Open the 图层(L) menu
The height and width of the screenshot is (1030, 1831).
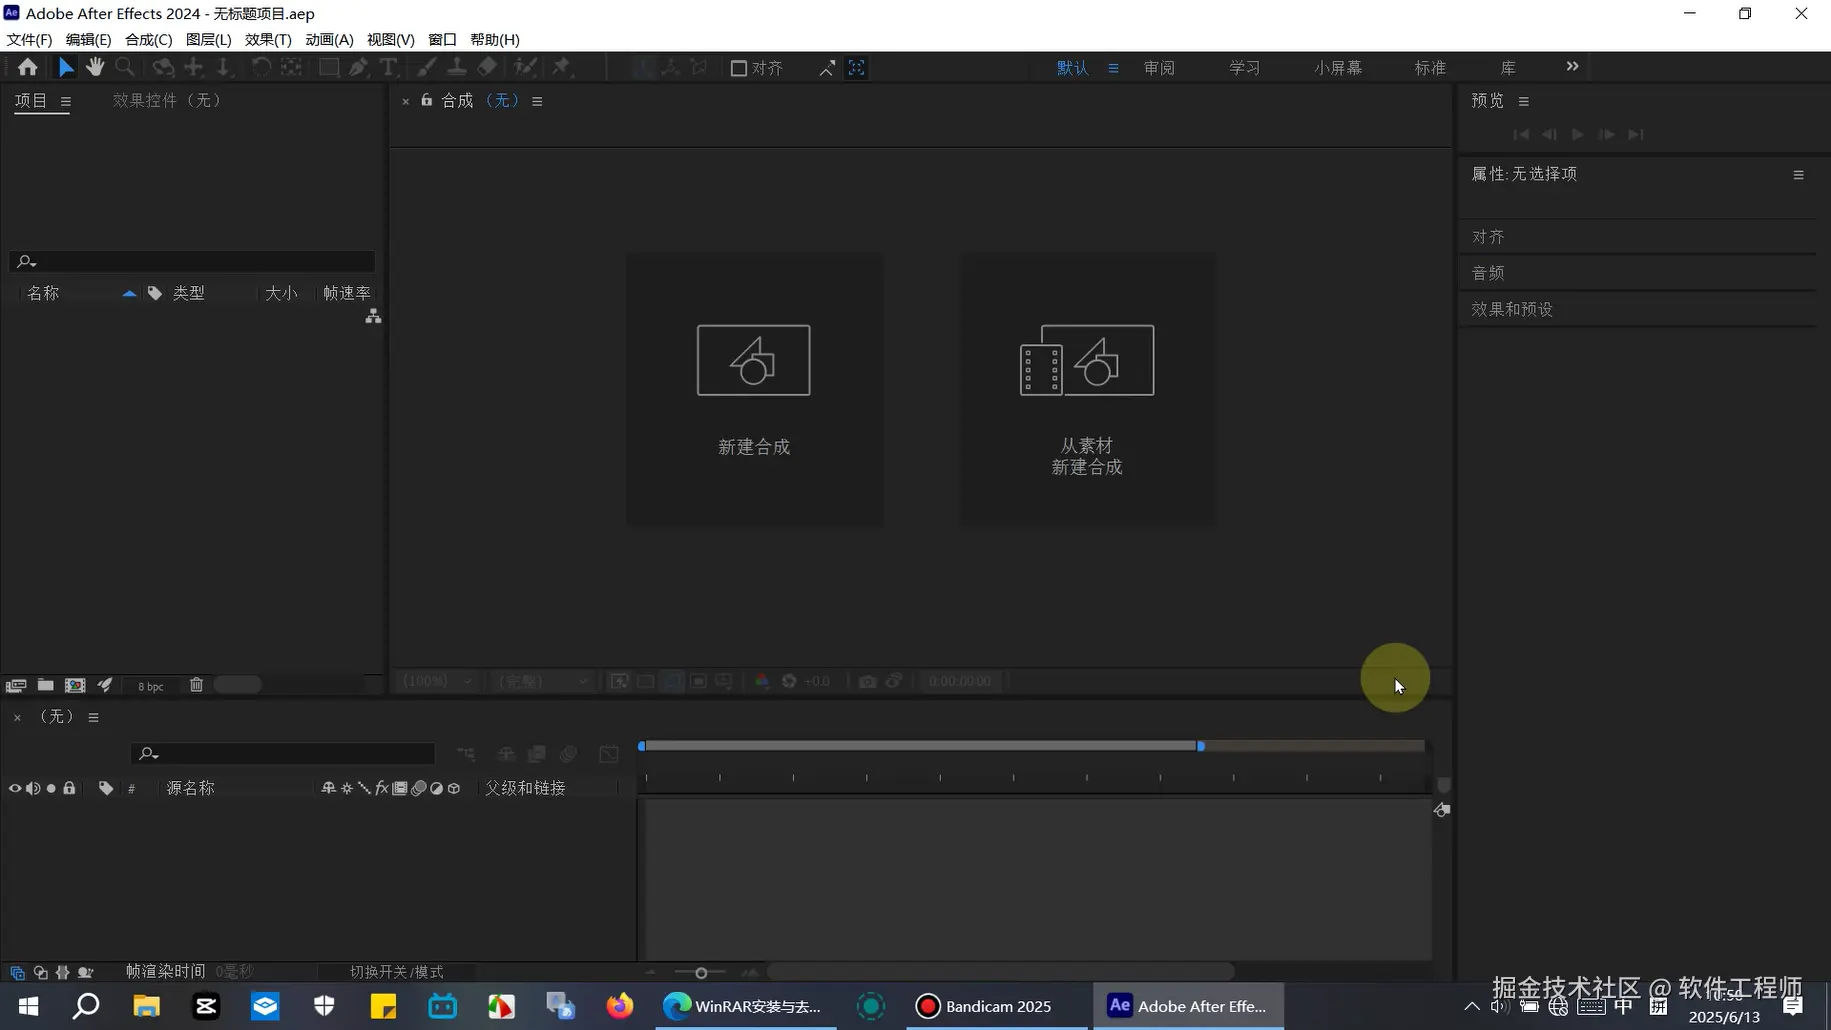[x=208, y=40]
